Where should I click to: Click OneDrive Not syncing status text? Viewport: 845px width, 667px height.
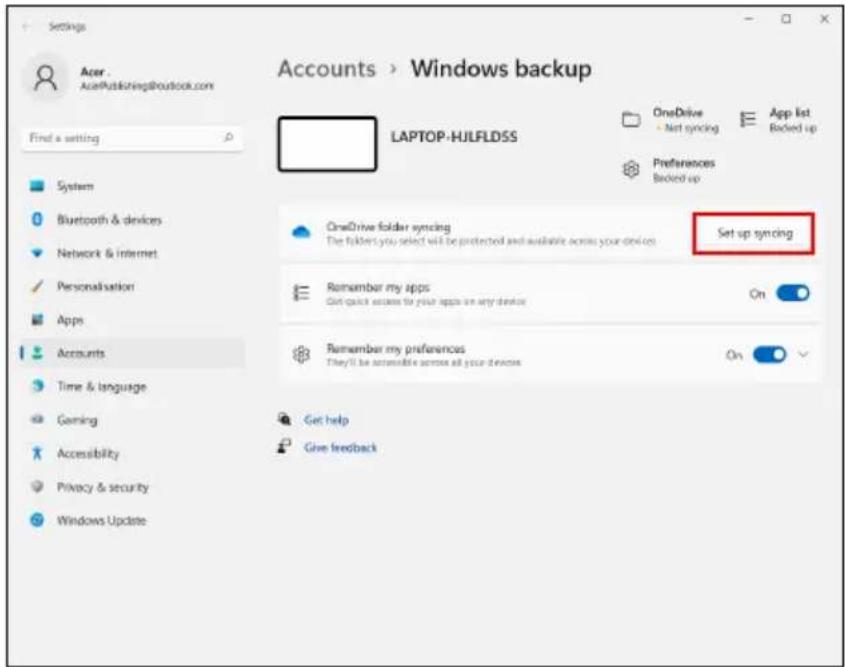click(685, 120)
